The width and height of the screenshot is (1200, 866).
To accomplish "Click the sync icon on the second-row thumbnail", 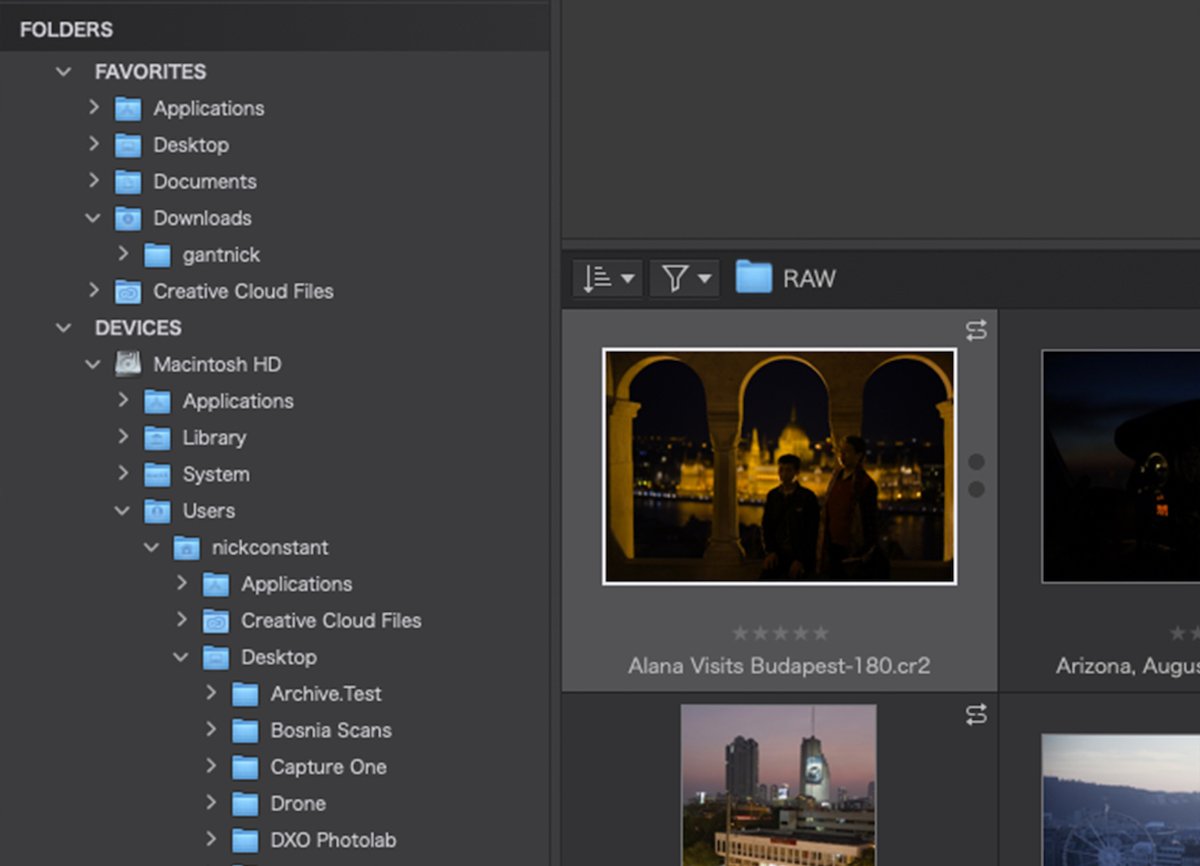I will [x=977, y=716].
